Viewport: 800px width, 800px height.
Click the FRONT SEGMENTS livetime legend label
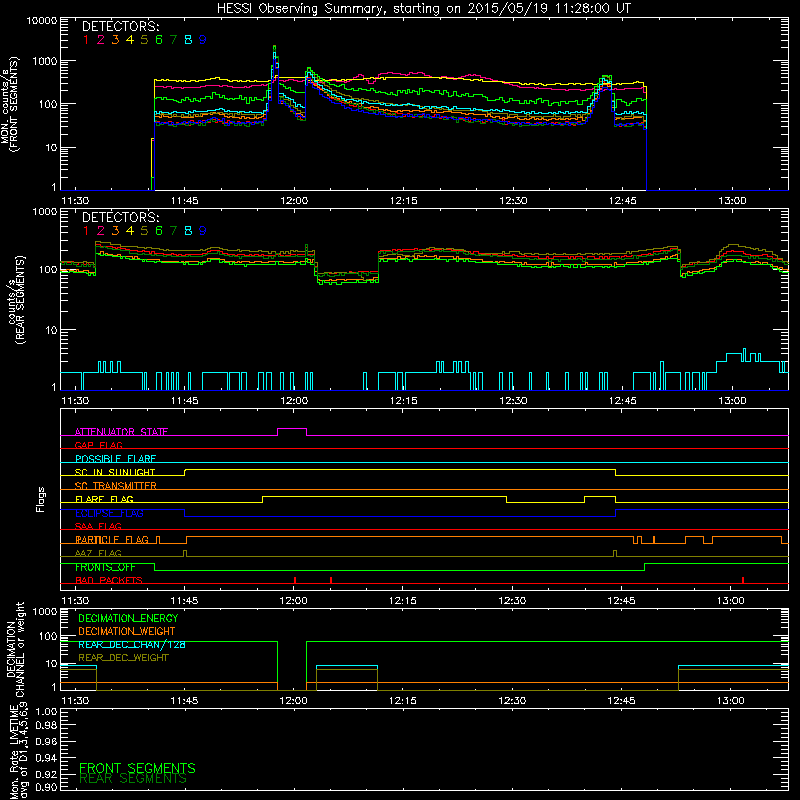tap(137, 768)
